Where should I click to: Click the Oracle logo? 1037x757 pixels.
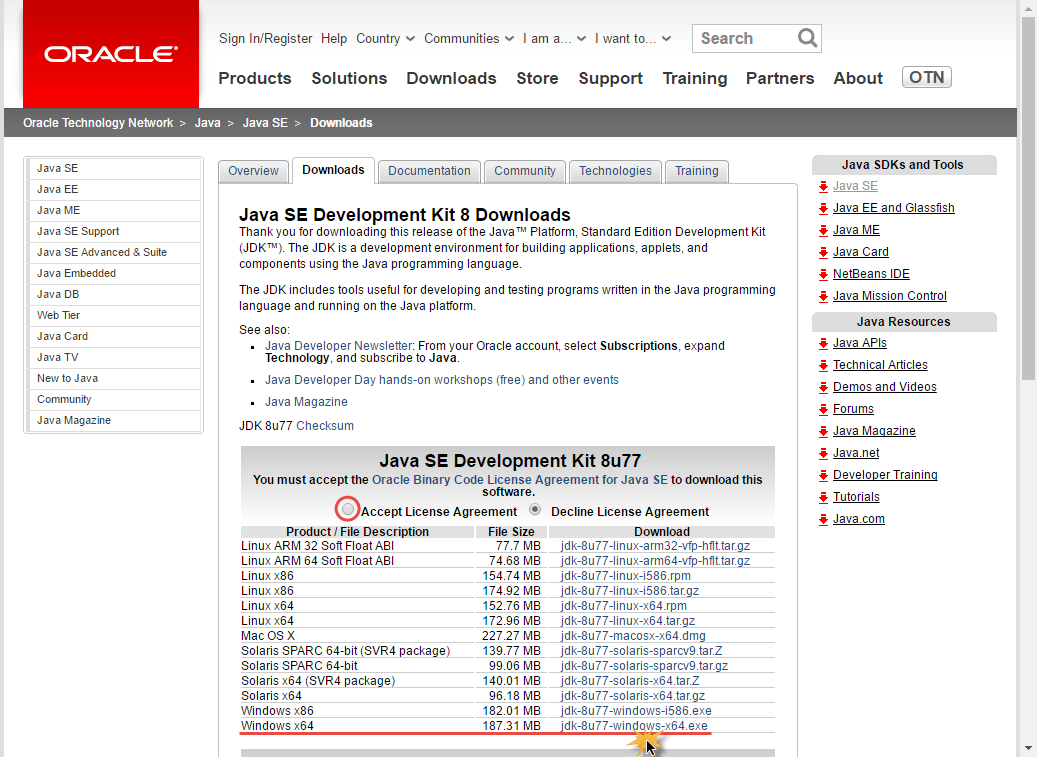click(x=111, y=54)
